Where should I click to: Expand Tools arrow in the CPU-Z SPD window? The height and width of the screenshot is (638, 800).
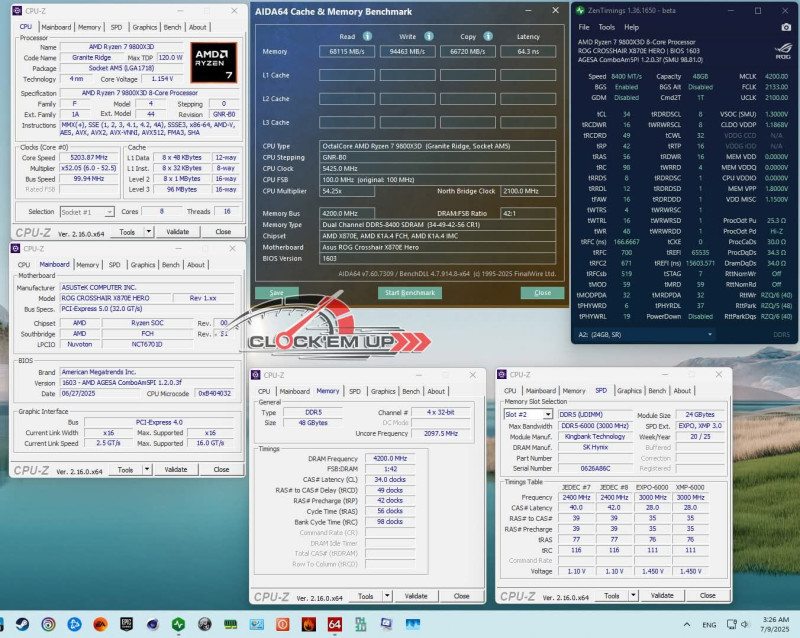coord(633,595)
